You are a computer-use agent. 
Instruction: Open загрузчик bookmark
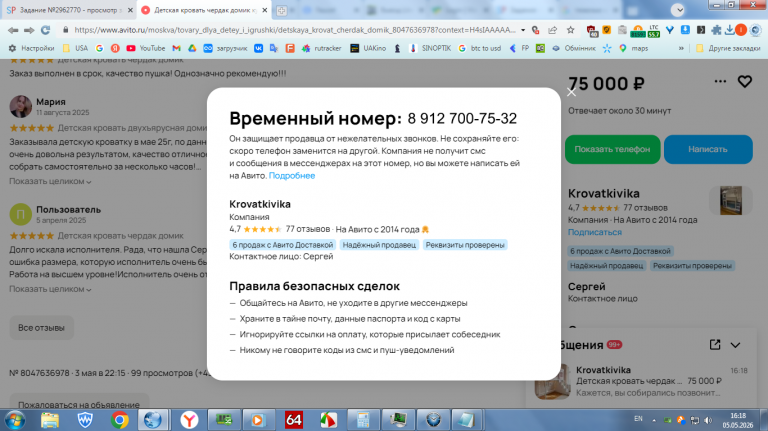pos(225,48)
